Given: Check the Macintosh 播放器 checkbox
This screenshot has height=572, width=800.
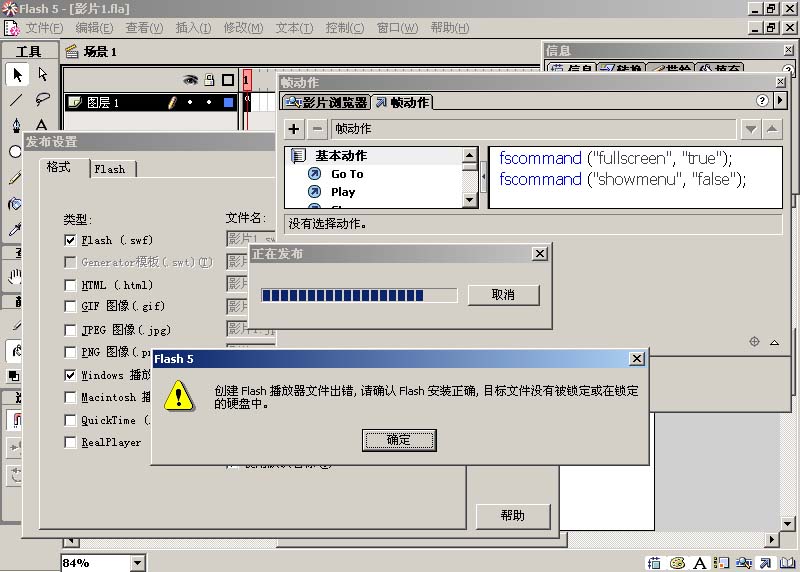Looking at the screenshot, I should coord(70,397).
